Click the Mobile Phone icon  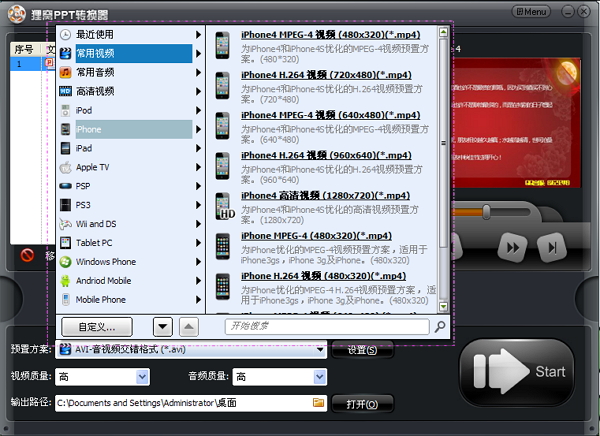(65, 299)
